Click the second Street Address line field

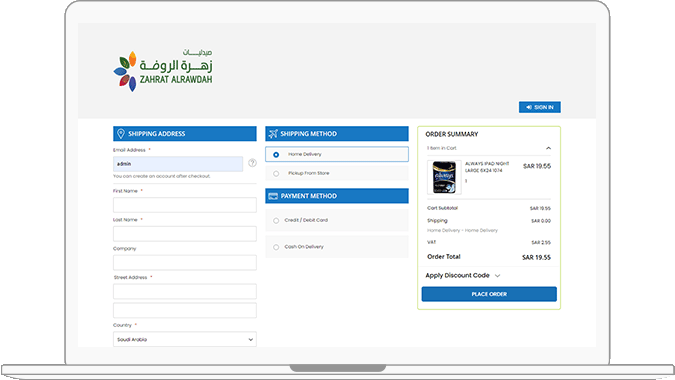(x=185, y=310)
